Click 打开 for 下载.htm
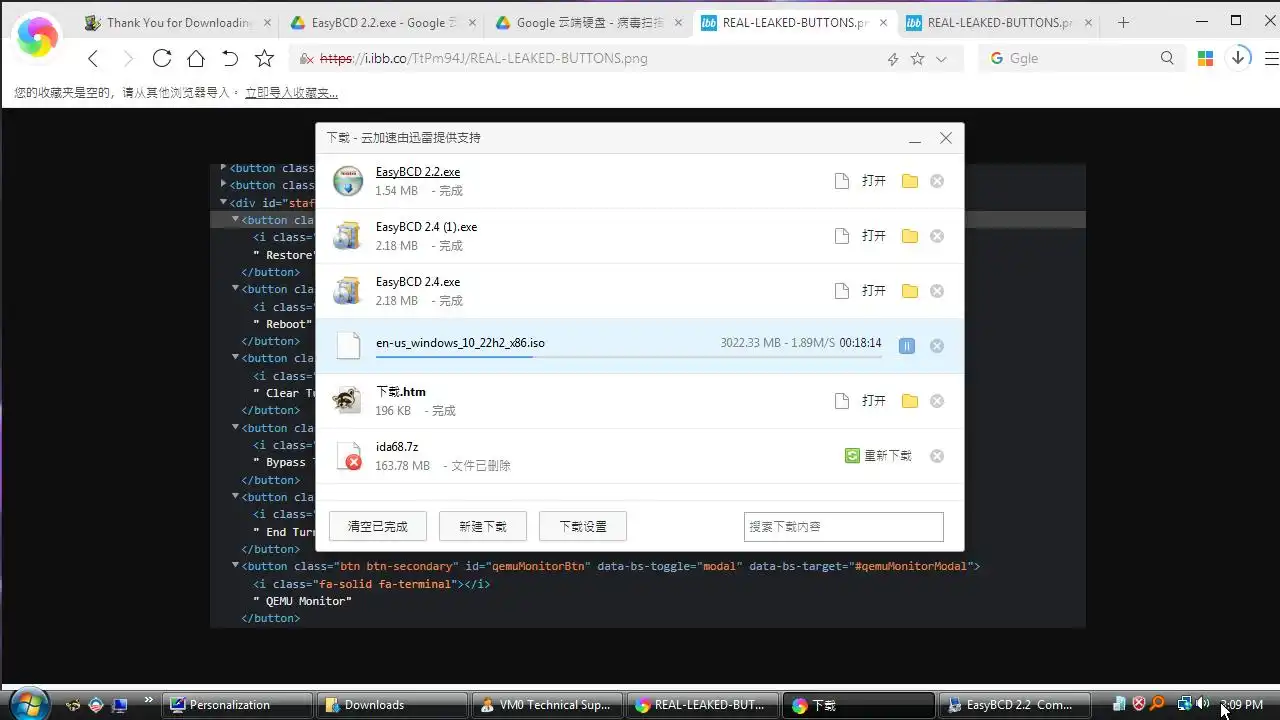The image size is (1280, 720). click(874, 401)
